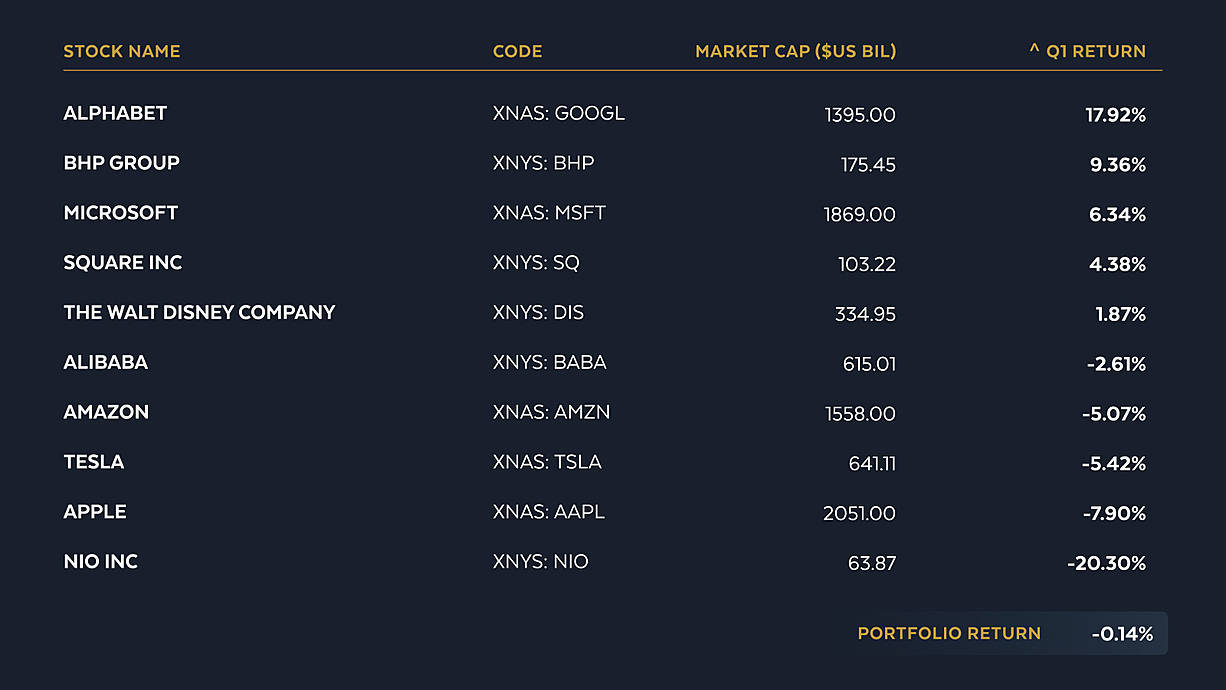The height and width of the screenshot is (690, 1226).
Task: Open the NIO Inc stock entry
Action: 100,562
